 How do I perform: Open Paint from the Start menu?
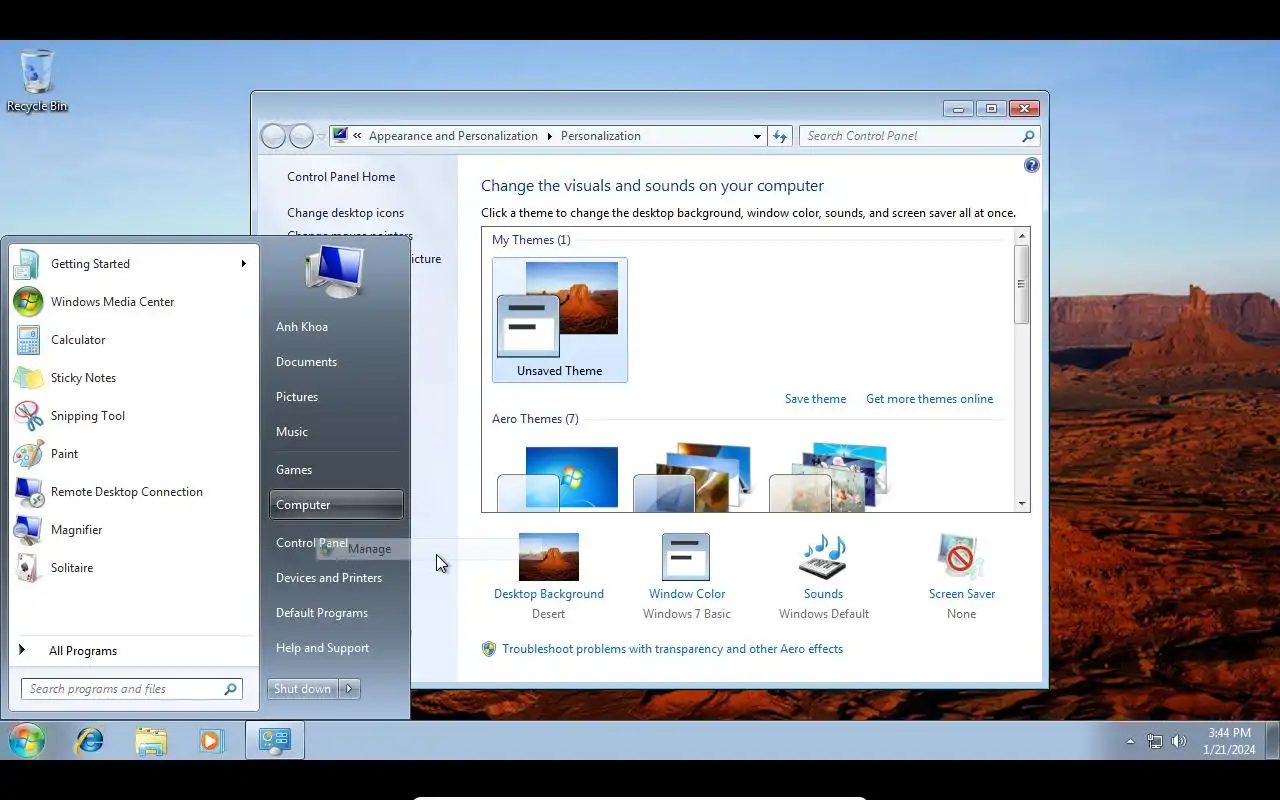pos(28,454)
